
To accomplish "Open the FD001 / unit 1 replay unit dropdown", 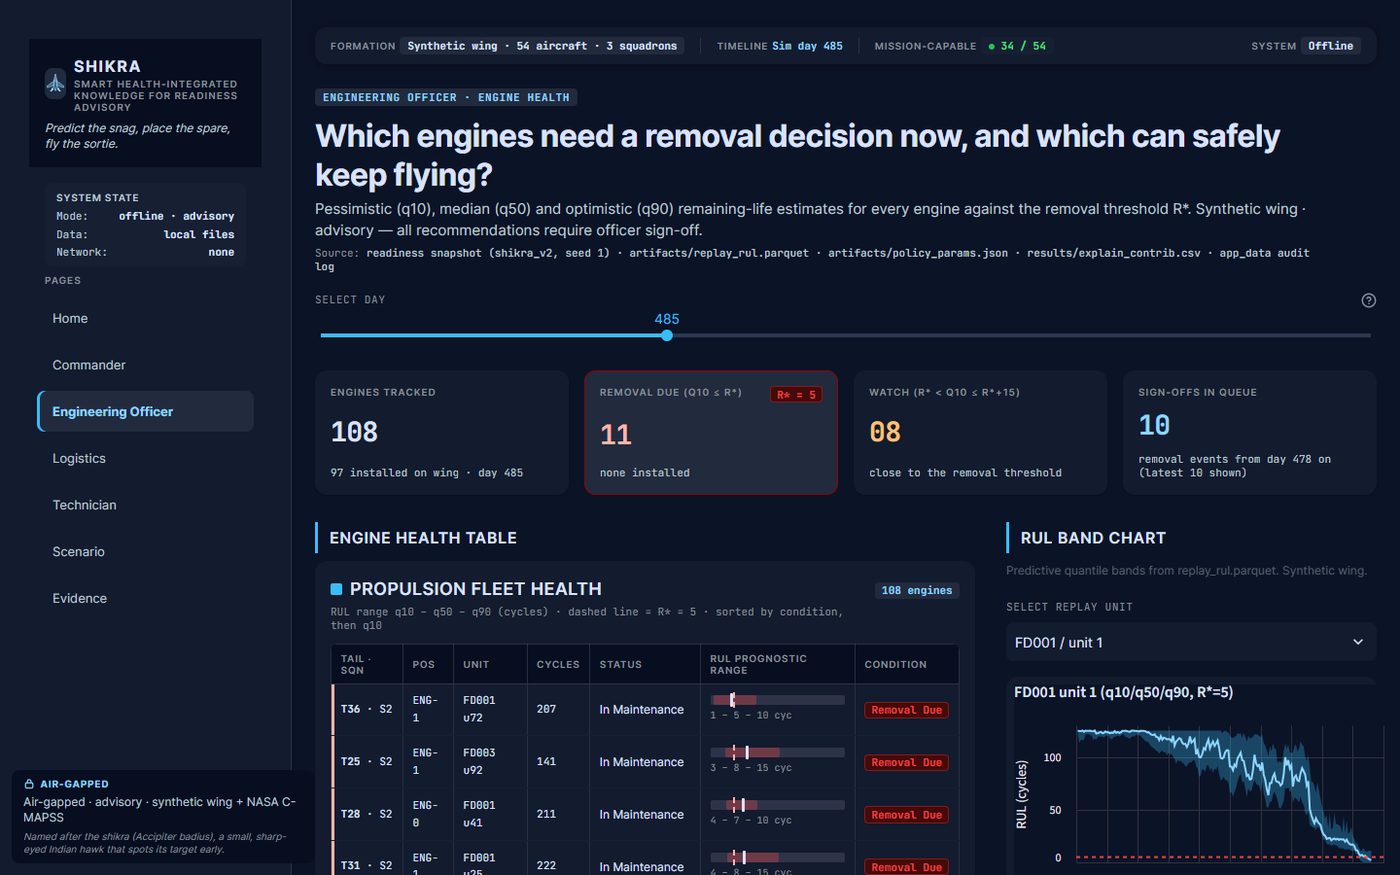I will pyautogui.click(x=1191, y=642).
